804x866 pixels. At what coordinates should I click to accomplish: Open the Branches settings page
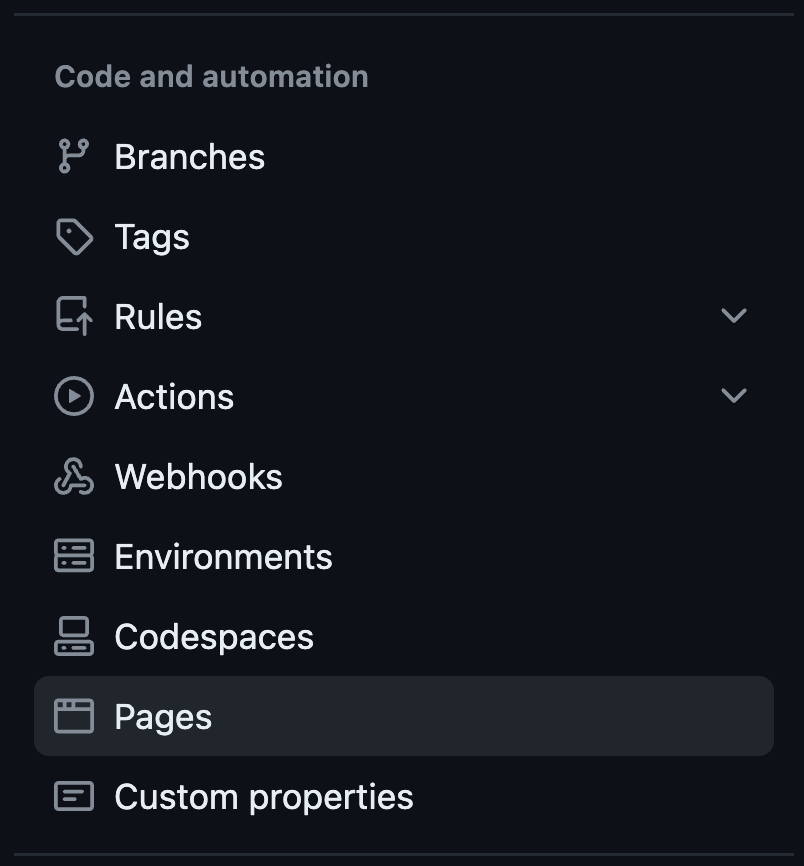[x=189, y=157]
